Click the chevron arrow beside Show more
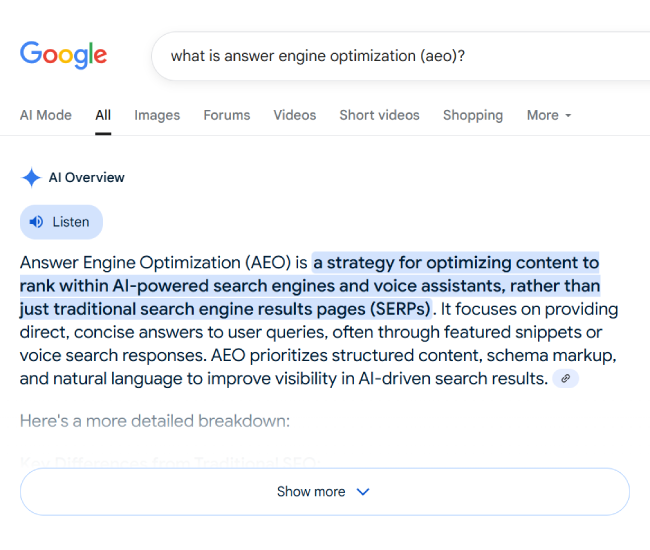 point(363,492)
